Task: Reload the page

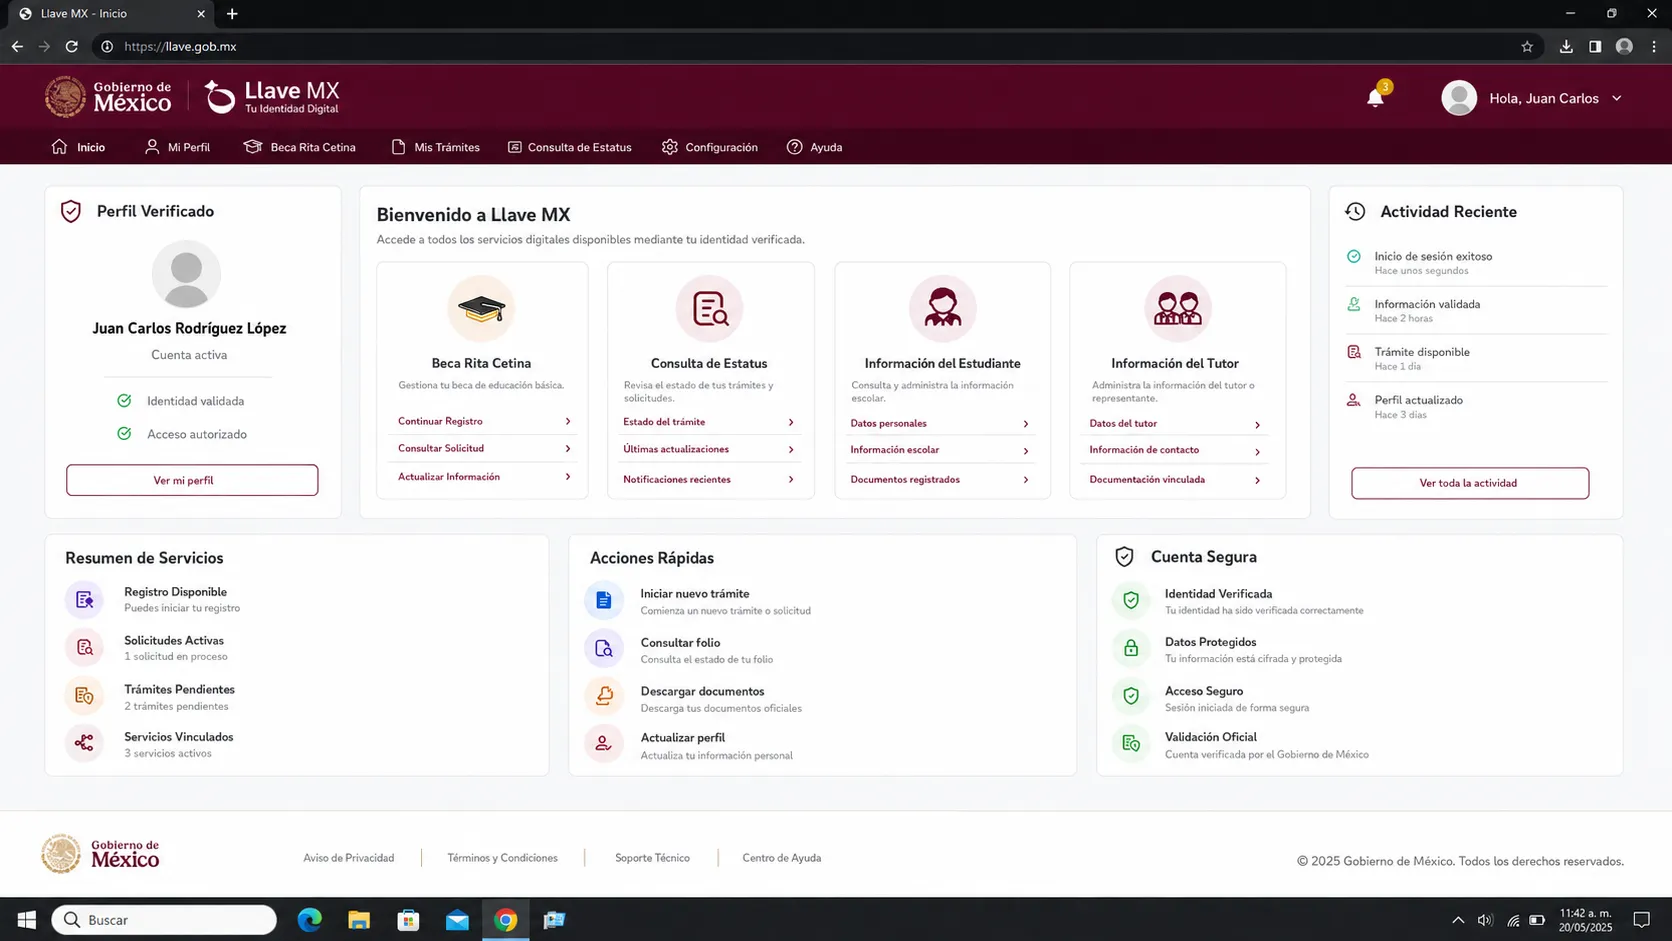Action: [x=72, y=46]
